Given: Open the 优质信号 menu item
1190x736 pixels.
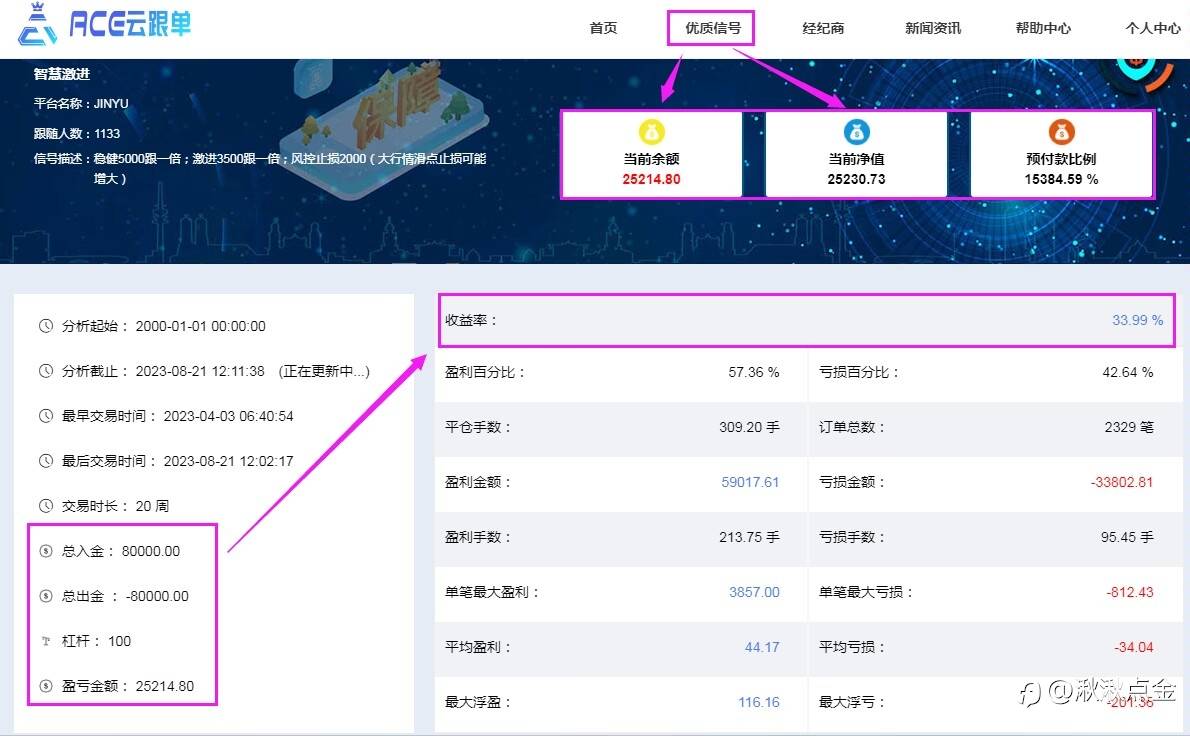Looking at the screenshot, I should [713, 28].
